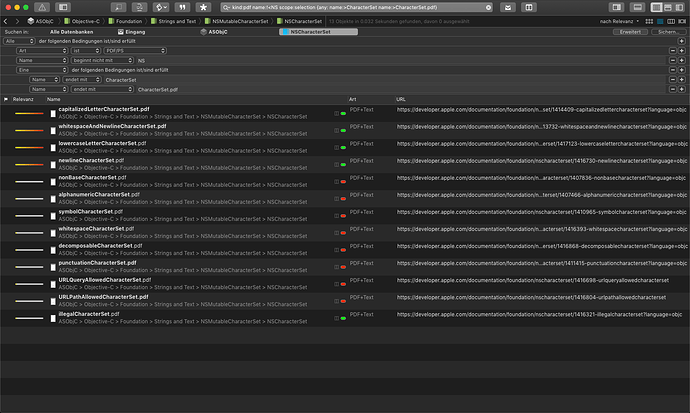This screenshot has height=413, width=690.
Task: Click relevance bar of capitalizedLetterCharacterSet.pdf
Action: (29, 113)
